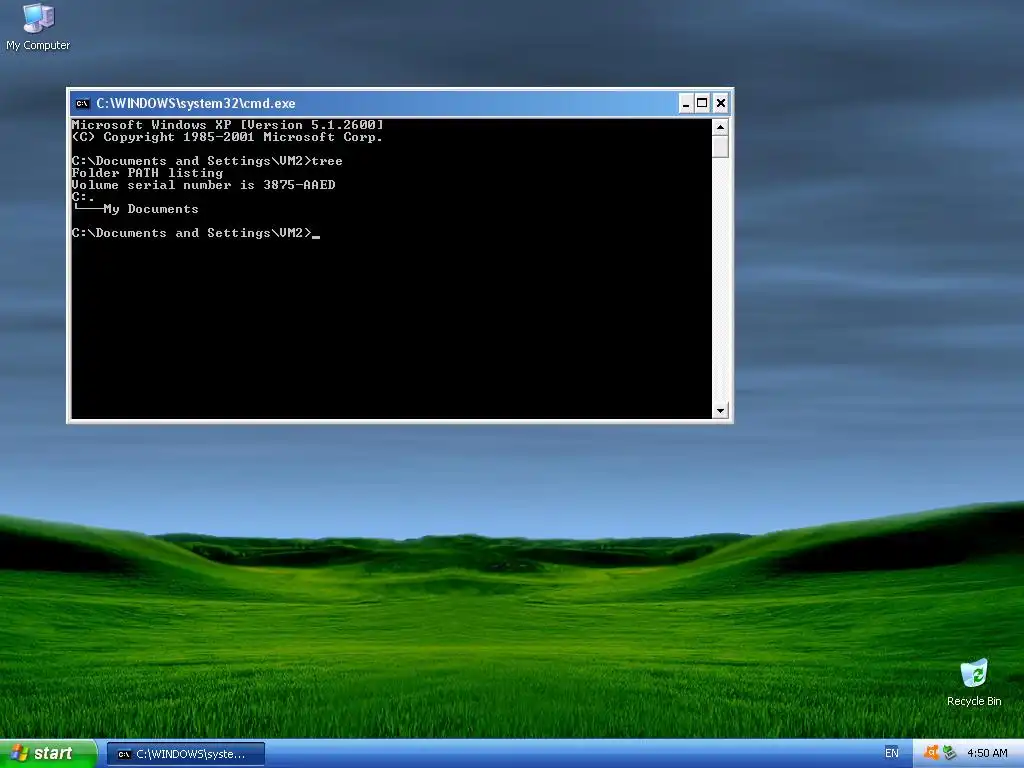Minimize the cmd.exe window
The image size is (1024, 768).
pos(686,103)
